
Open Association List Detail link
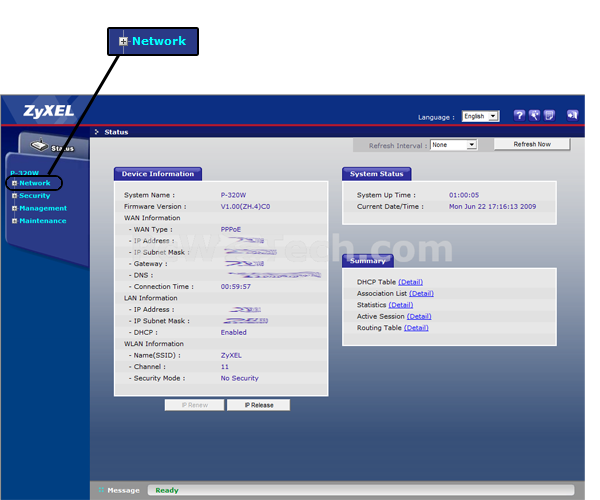(x=421, y=294)
